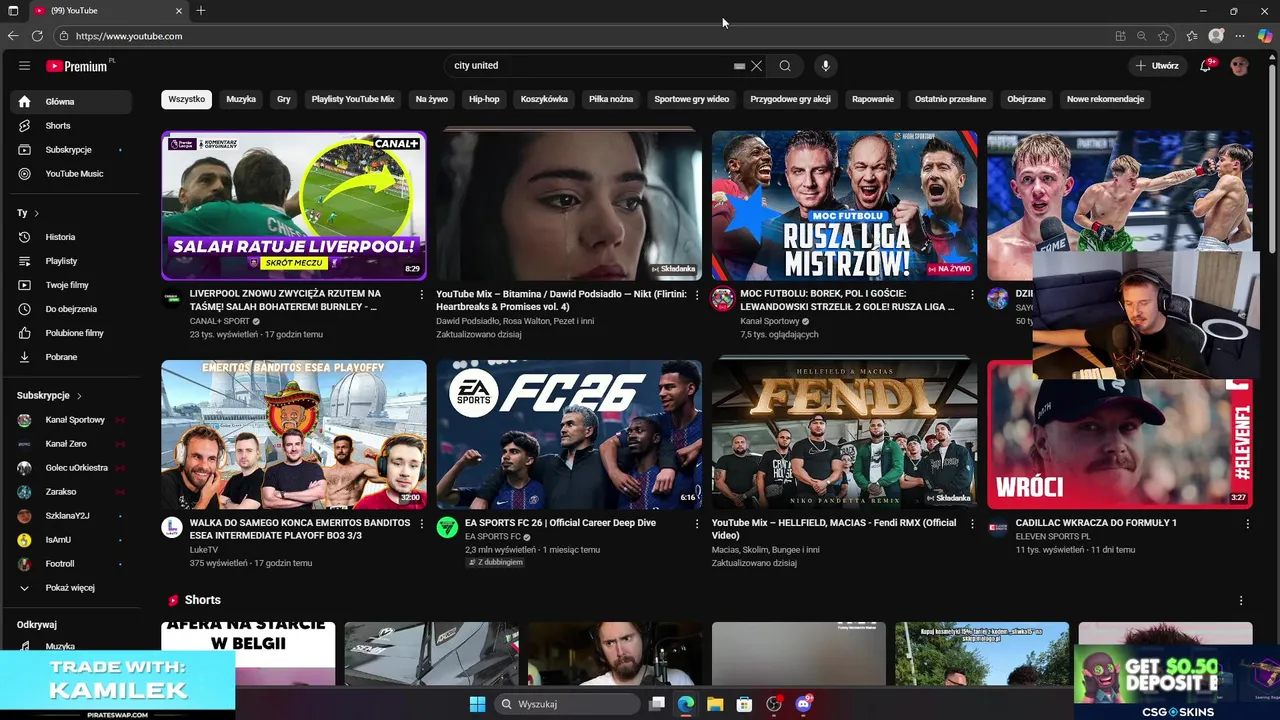1280x720 pixels.
Task: Open the CANAL+ SPORT channel link
Action: coord(219,322)
